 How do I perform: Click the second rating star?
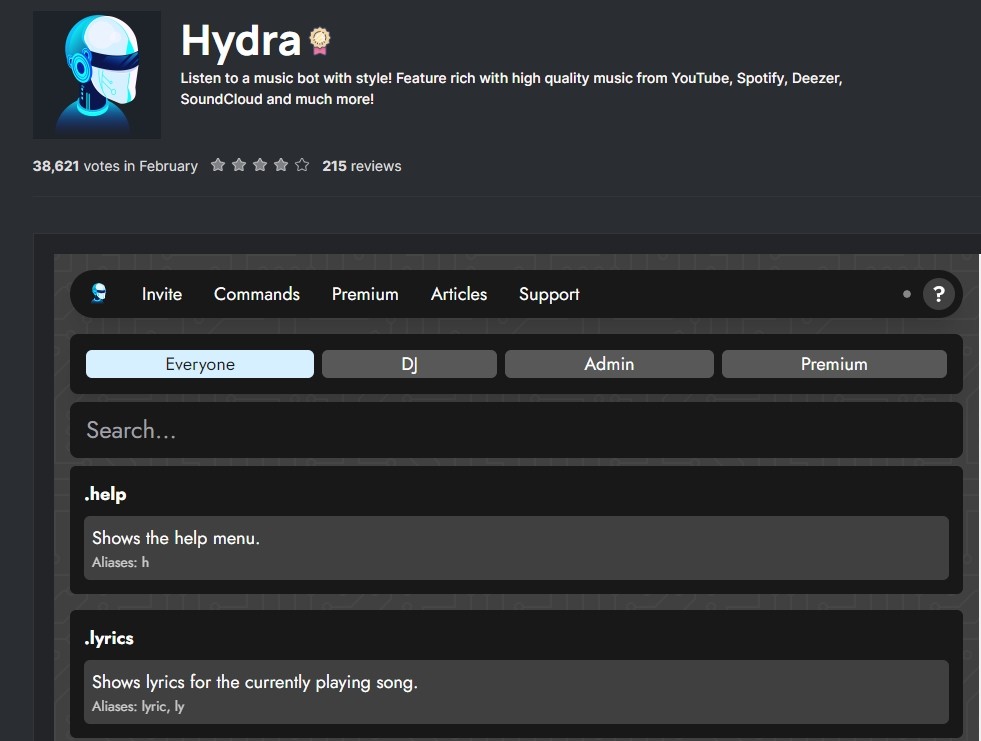(239, 165)
